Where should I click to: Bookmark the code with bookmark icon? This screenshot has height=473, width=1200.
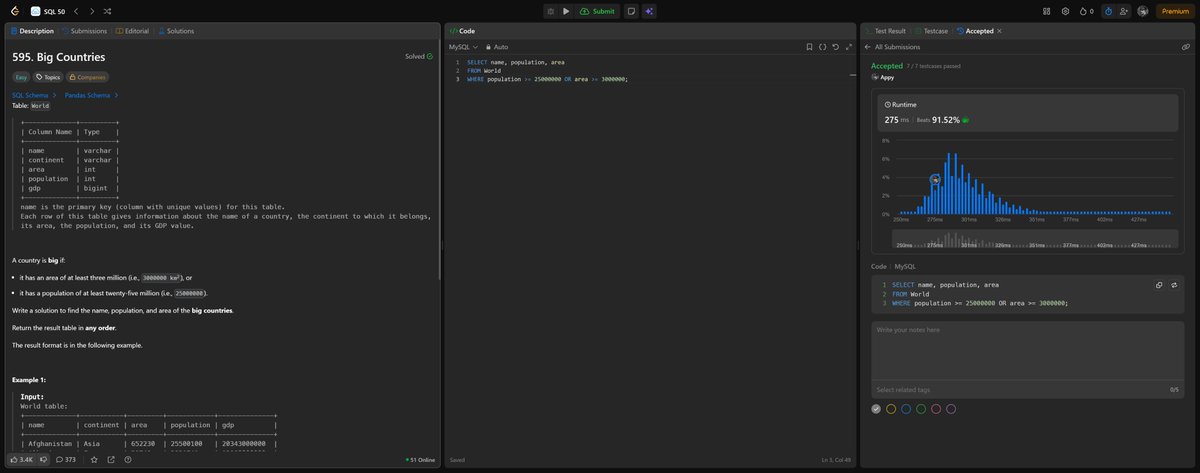tap(810, 47)
